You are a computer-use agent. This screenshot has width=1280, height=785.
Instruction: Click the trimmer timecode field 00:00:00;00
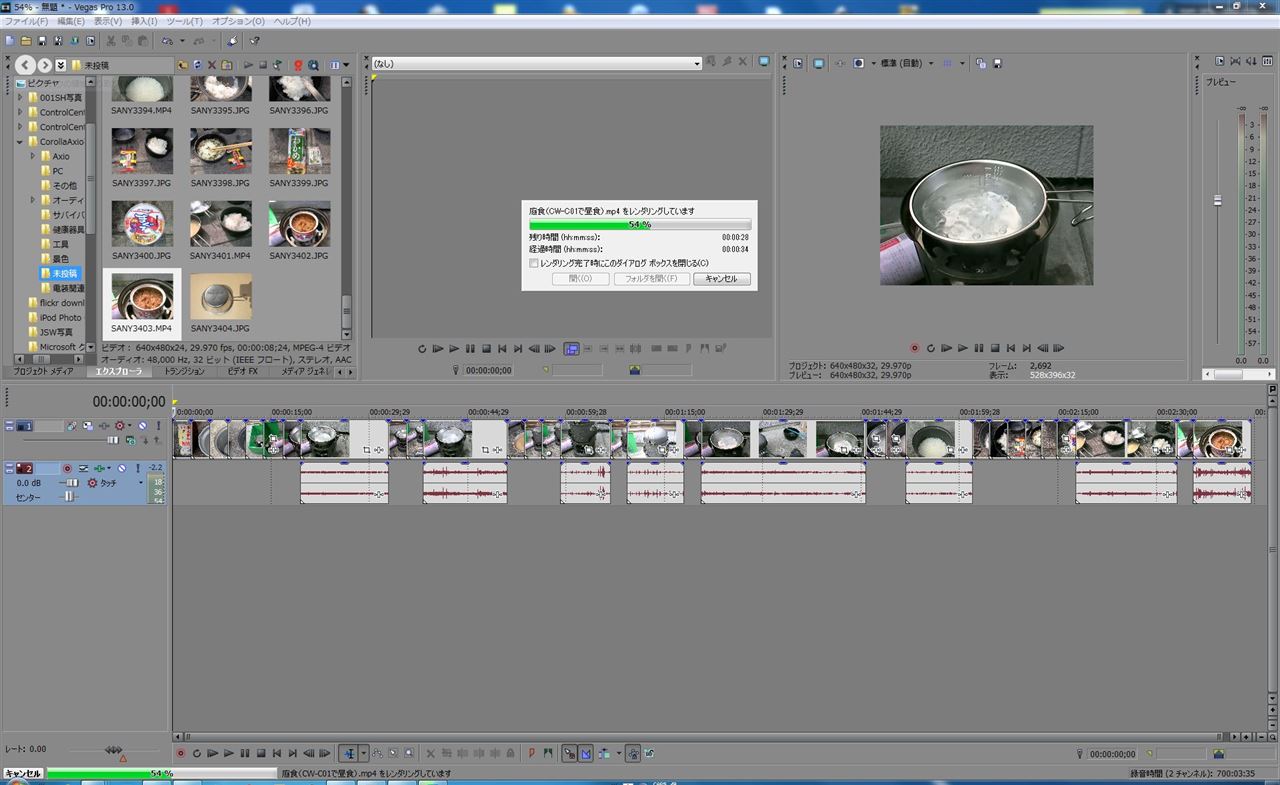tap(488, 370)
